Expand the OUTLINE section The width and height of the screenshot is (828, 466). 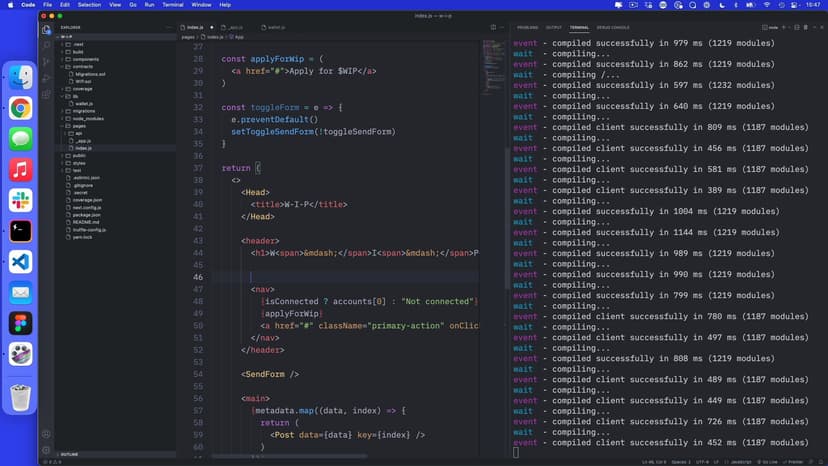click(x=70, y=454)
